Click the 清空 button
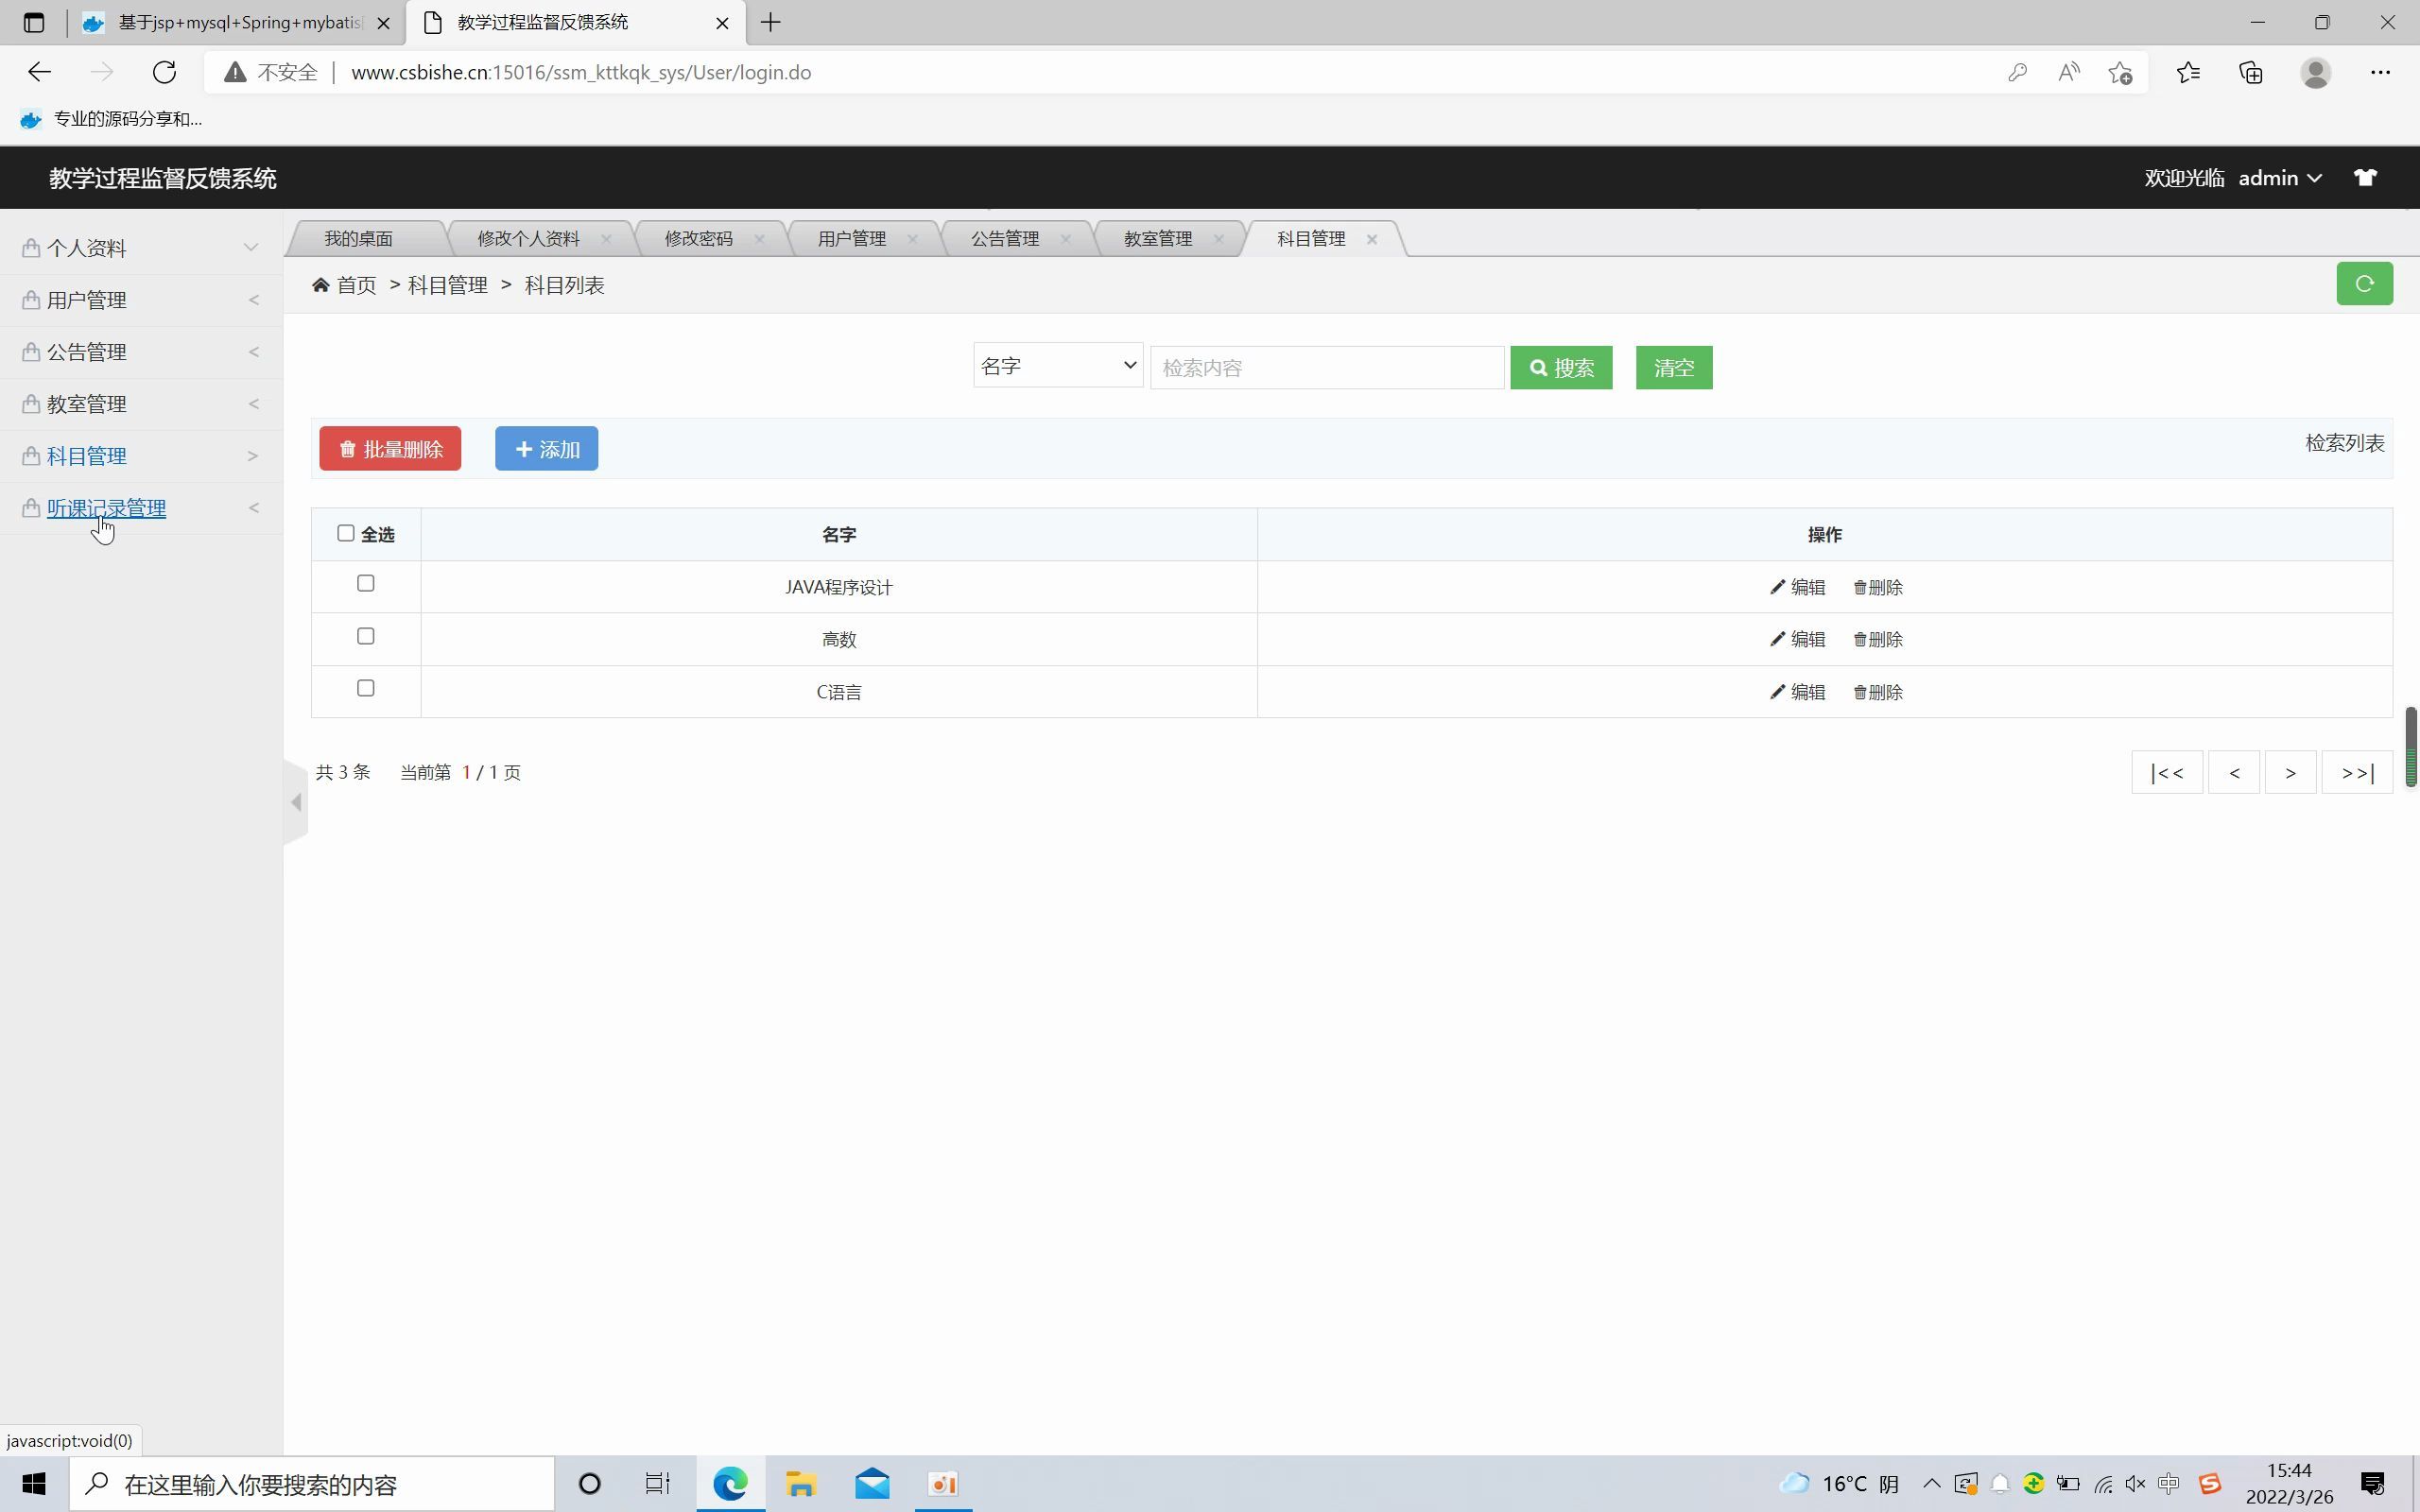This screenshot has height=1512, width=2420. (1674, 368)
